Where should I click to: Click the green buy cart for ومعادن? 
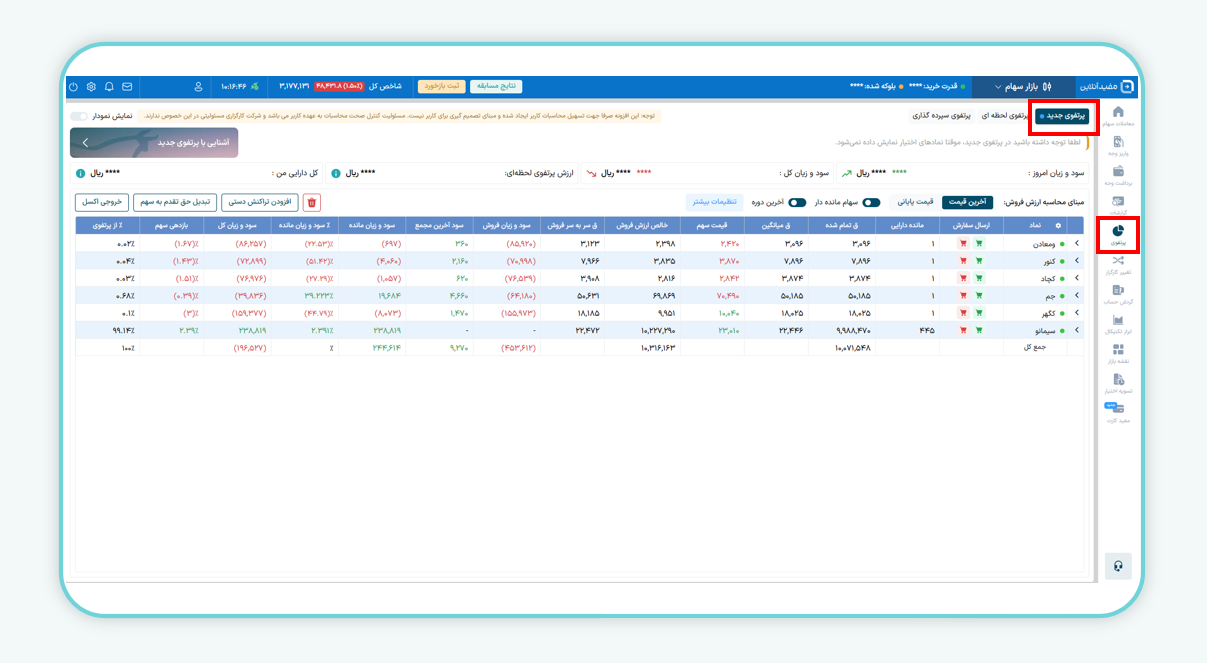coord(979,243)
